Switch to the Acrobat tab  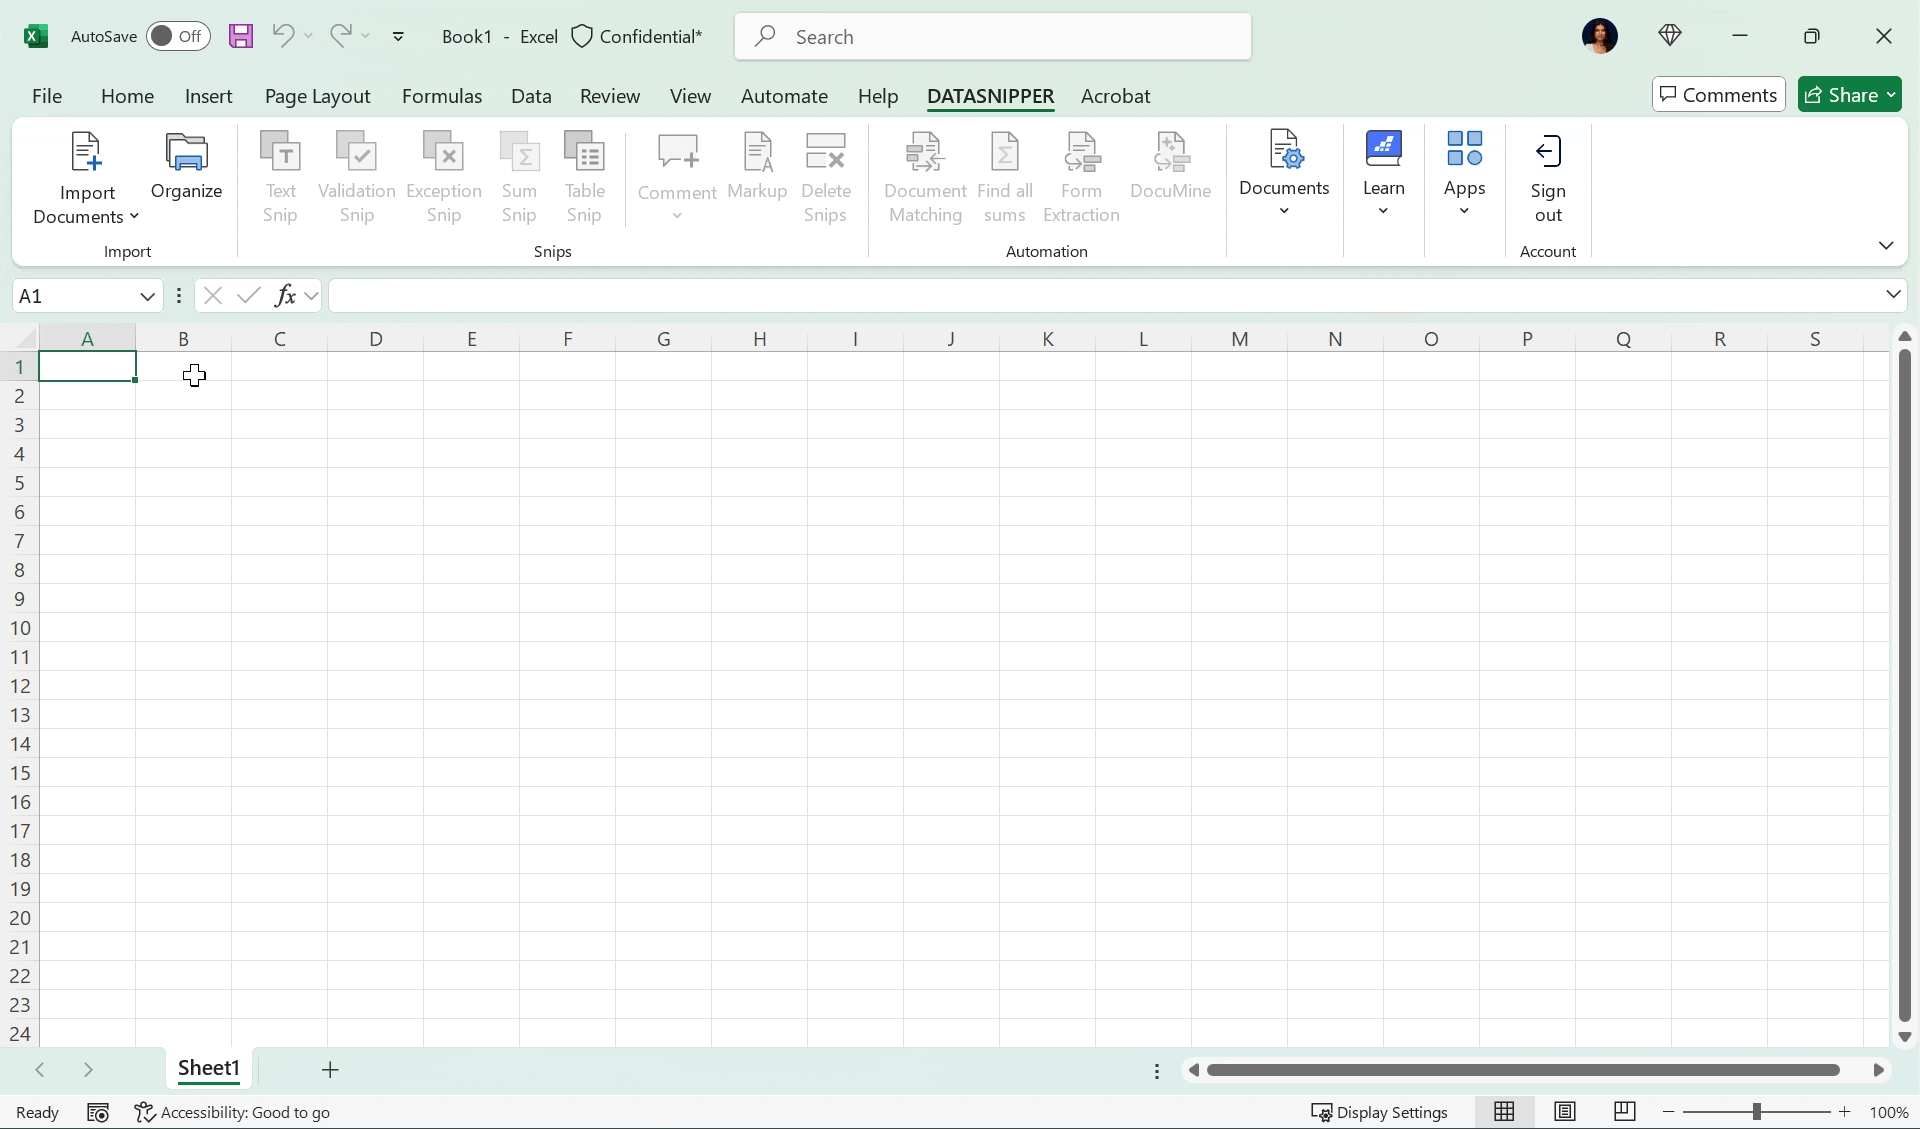point(1115,96)
